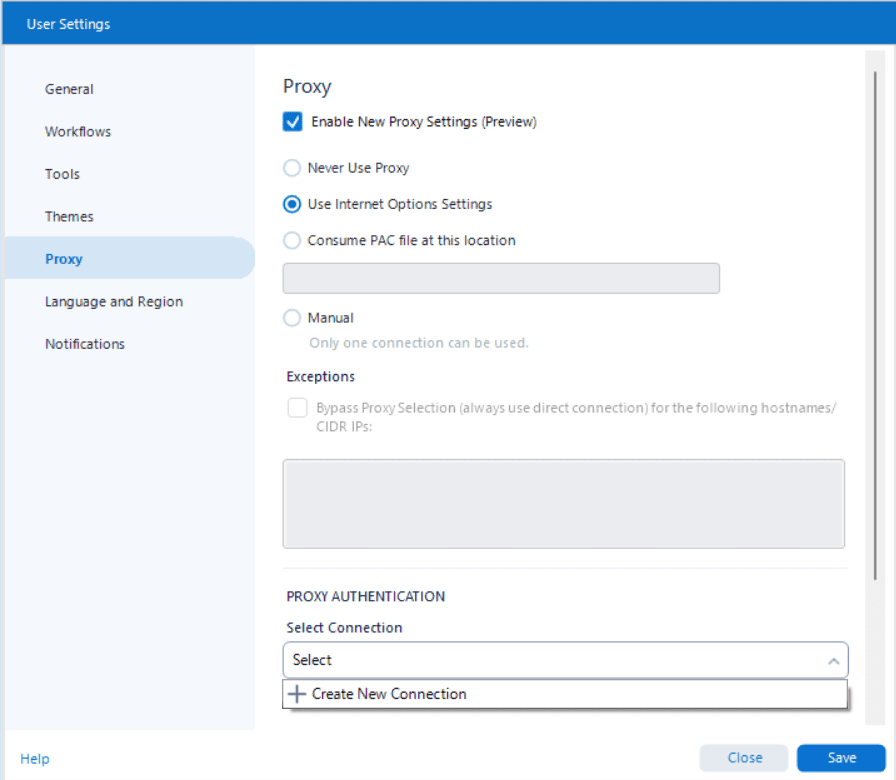
Task: Choose Create New Connection from the list
Action: (x=389, y=694)
